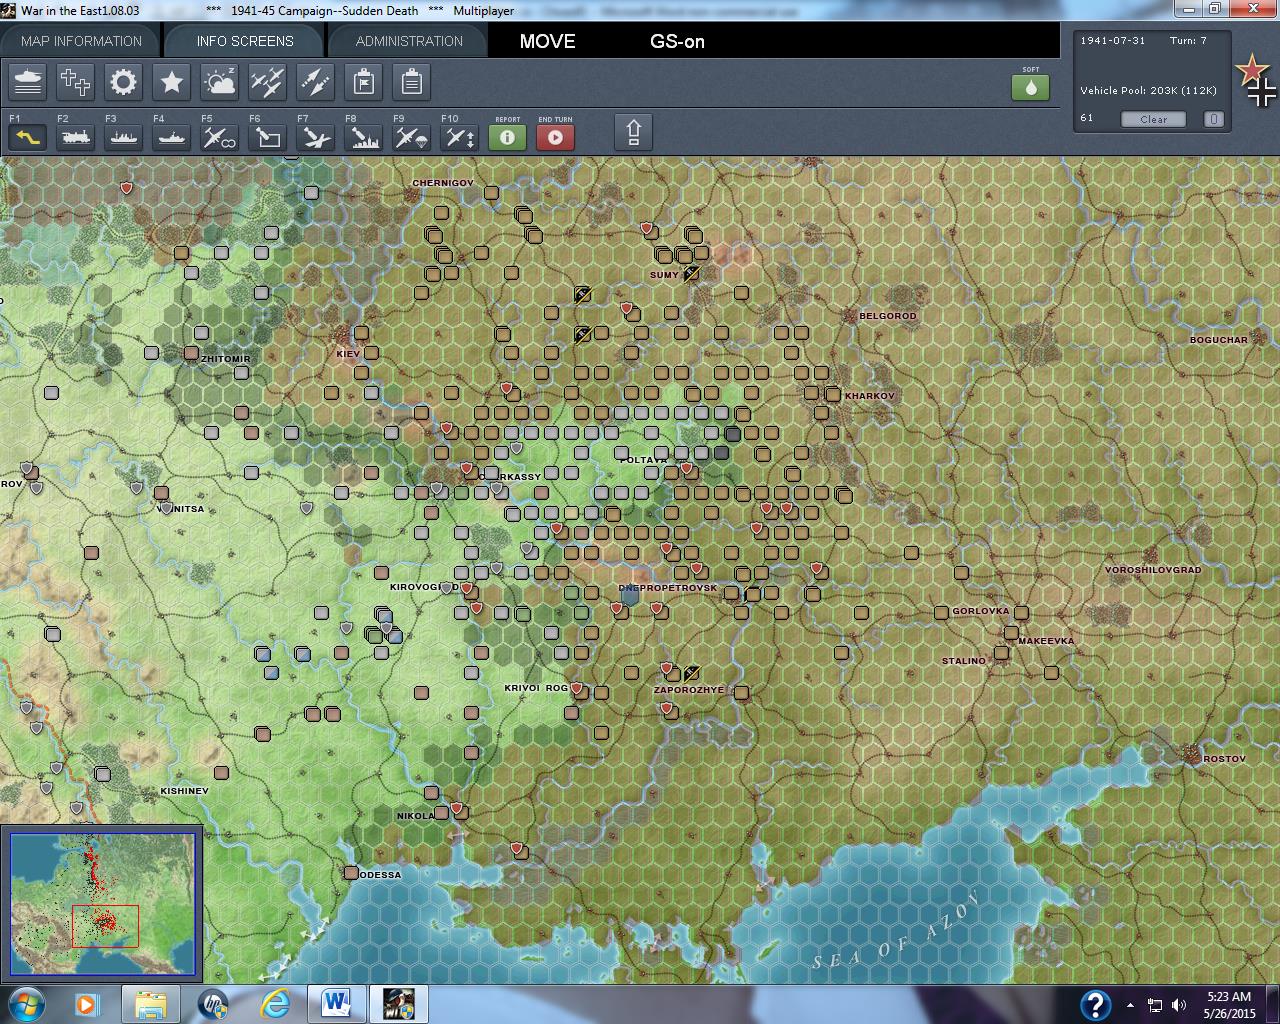Click the BOGUCHAR city label

coord(1219,340)
